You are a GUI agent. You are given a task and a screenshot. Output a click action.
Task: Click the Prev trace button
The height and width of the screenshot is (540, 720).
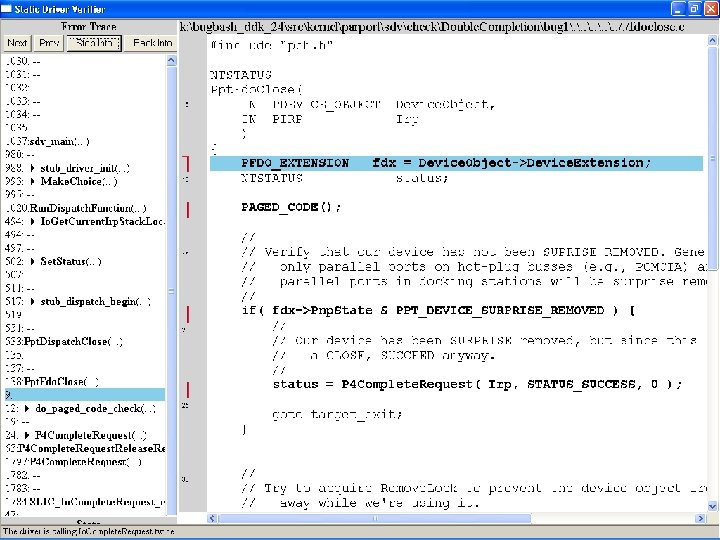point(49,43)
